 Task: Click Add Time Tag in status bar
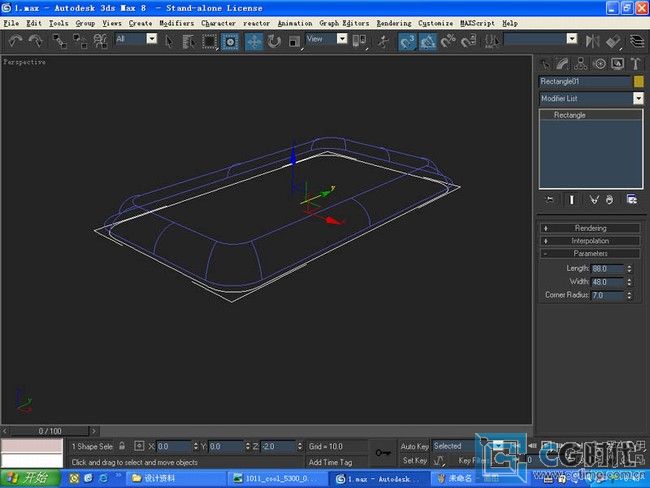pos(330,462)
